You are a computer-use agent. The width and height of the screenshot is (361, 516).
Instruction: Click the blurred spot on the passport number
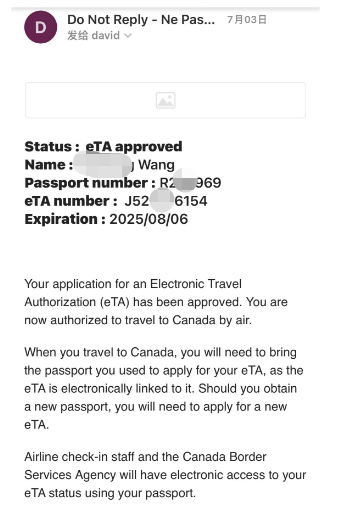[x=185, y=181]
